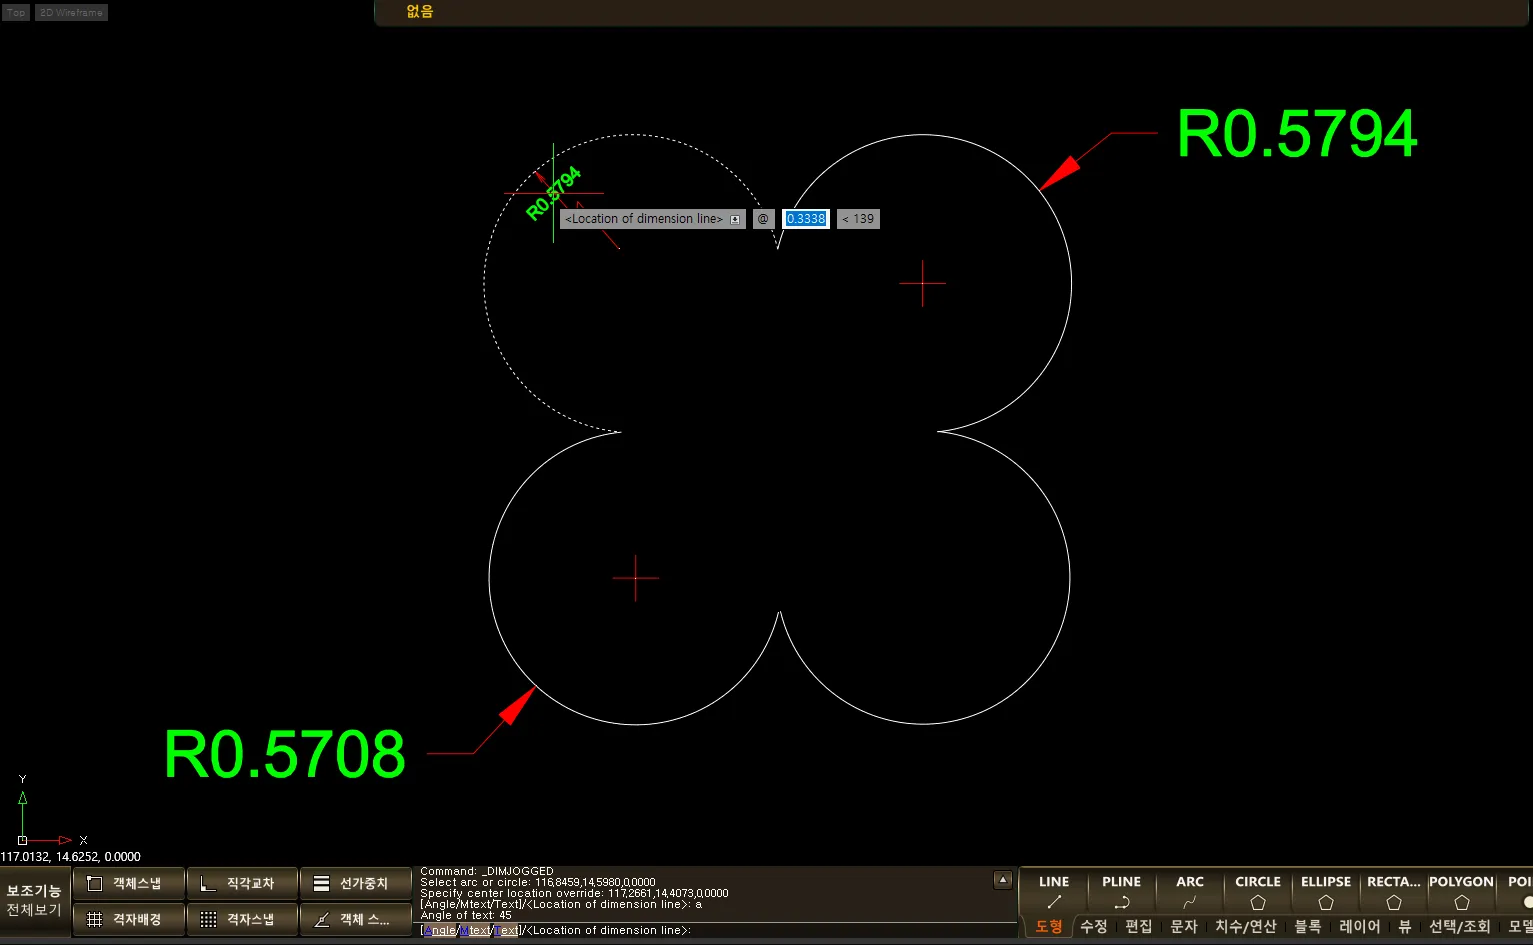Toggle 격자스냅 grid snap
This screenshot has height=945, width=1533.
pos(242,919)
